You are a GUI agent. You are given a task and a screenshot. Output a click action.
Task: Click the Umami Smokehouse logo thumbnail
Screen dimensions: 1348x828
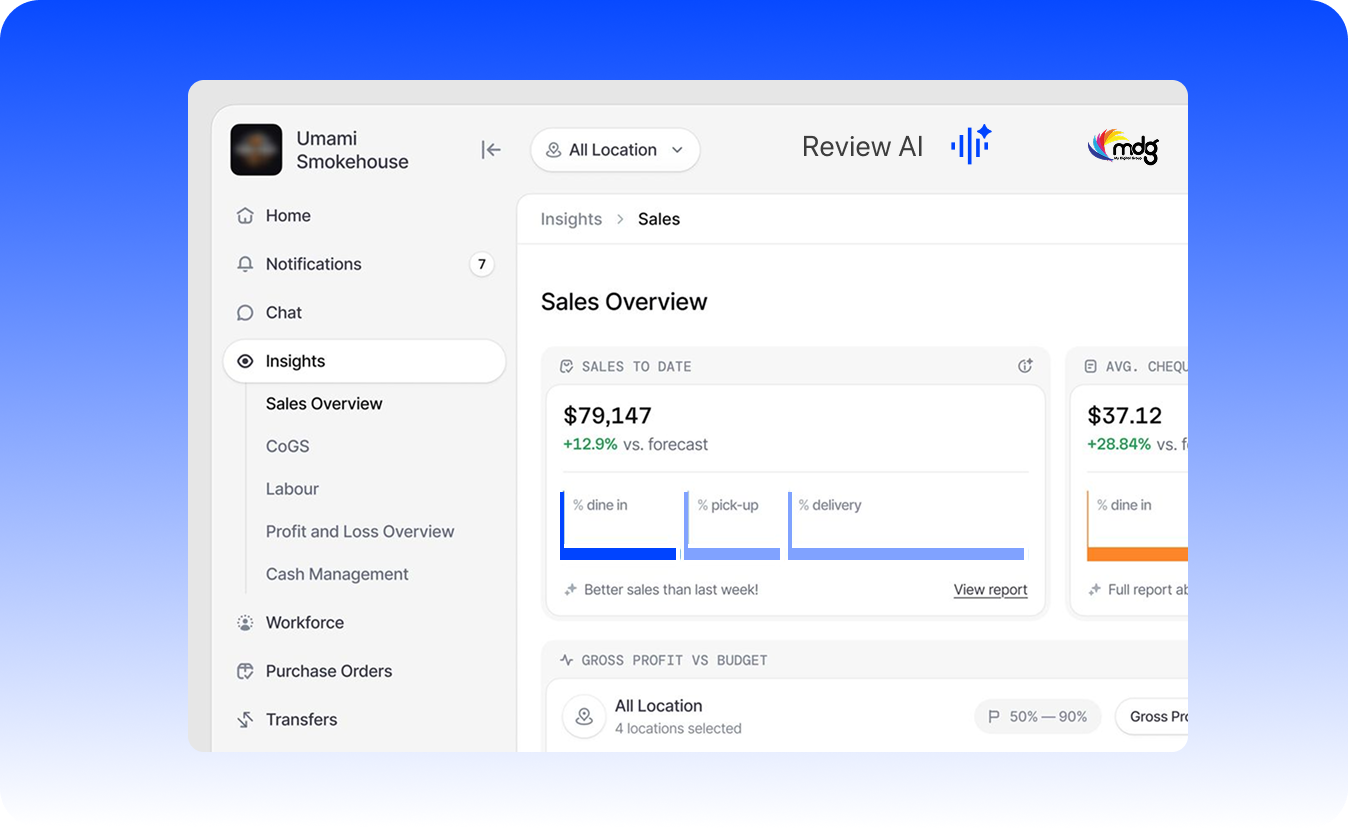[256, 150]
